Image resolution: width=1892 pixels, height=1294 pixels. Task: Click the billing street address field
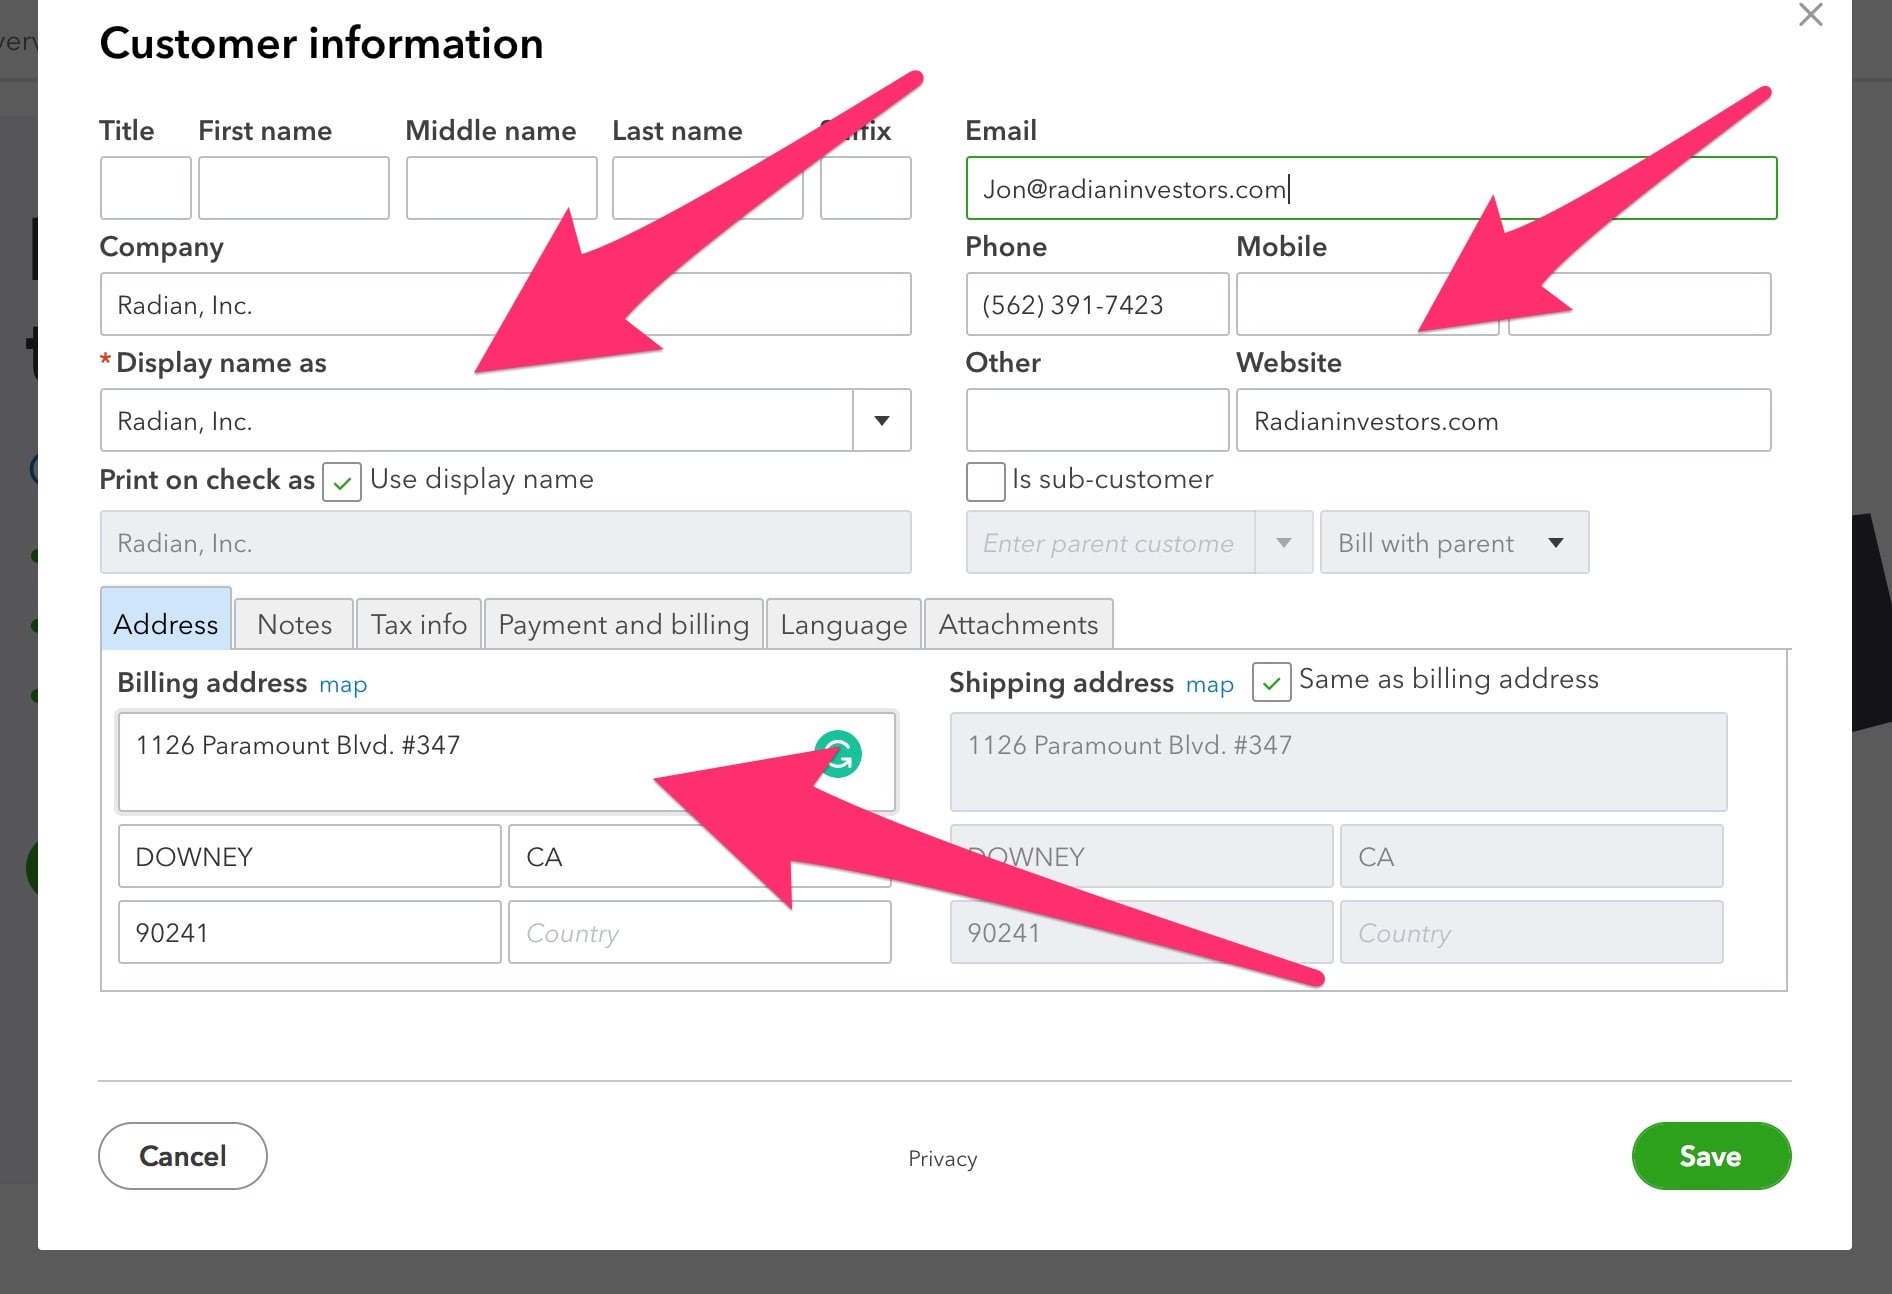coord(506,762)
